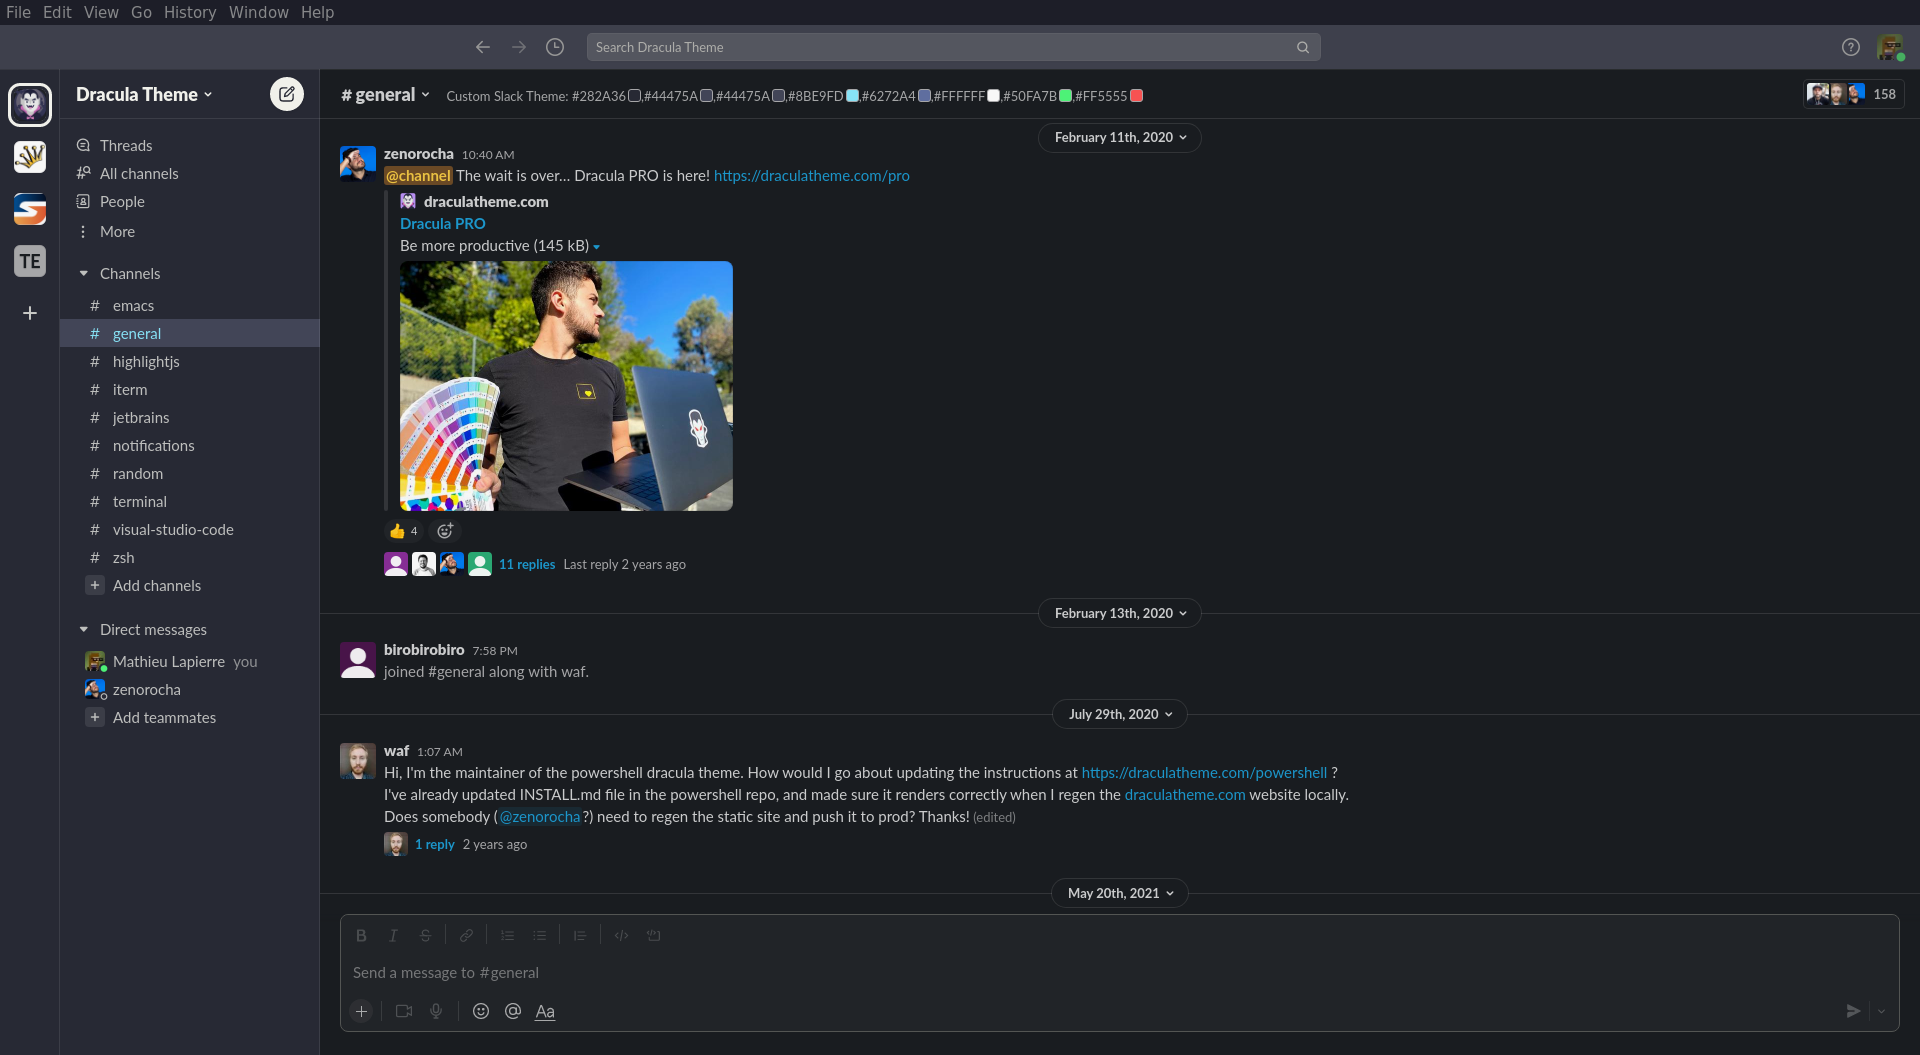Go back with the left arrow
This screenshot has width=1920, height=1055.
[x=483, y=47]
